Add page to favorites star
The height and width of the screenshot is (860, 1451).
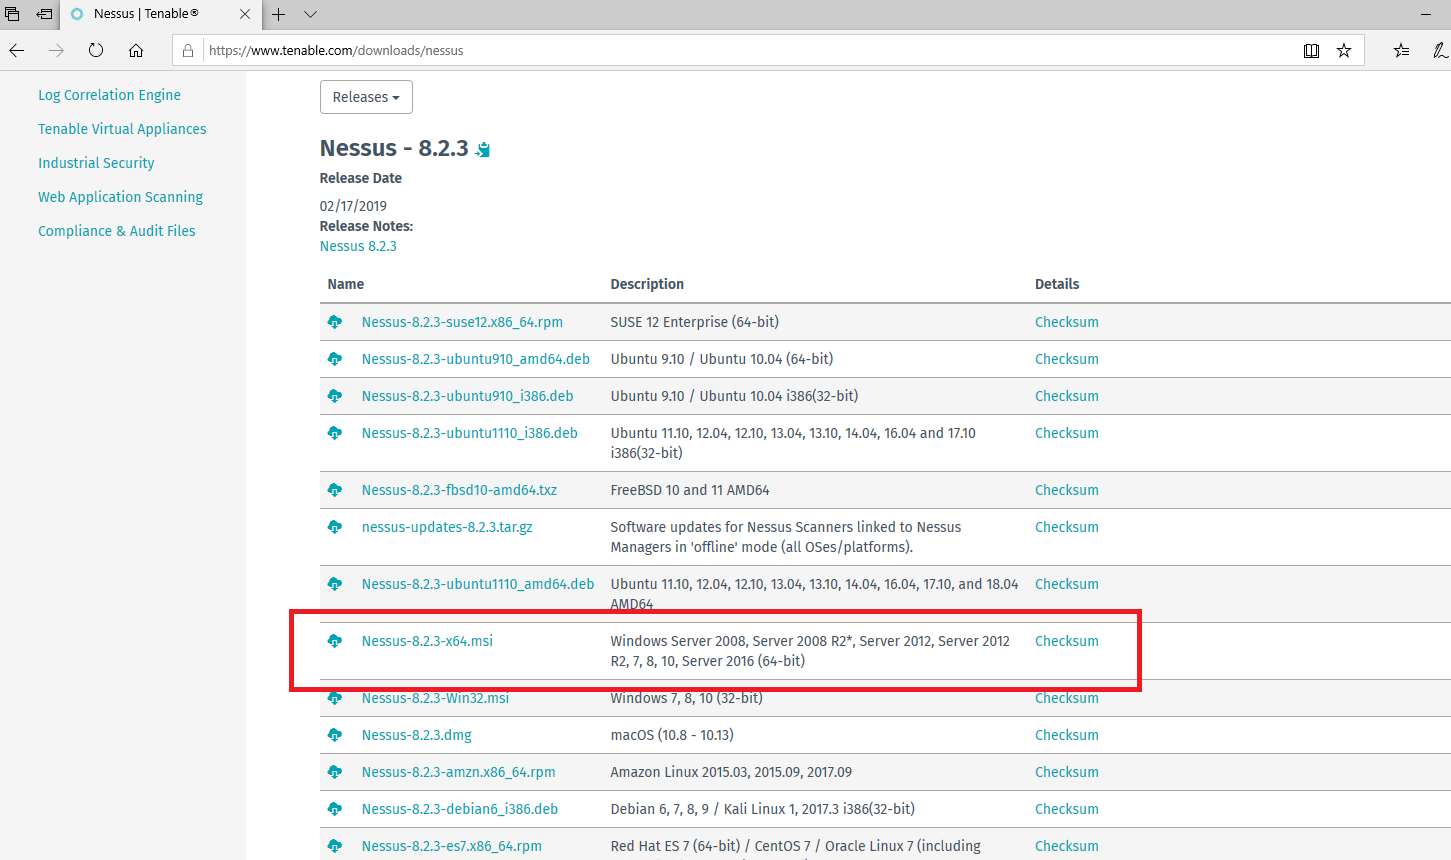1344,50
